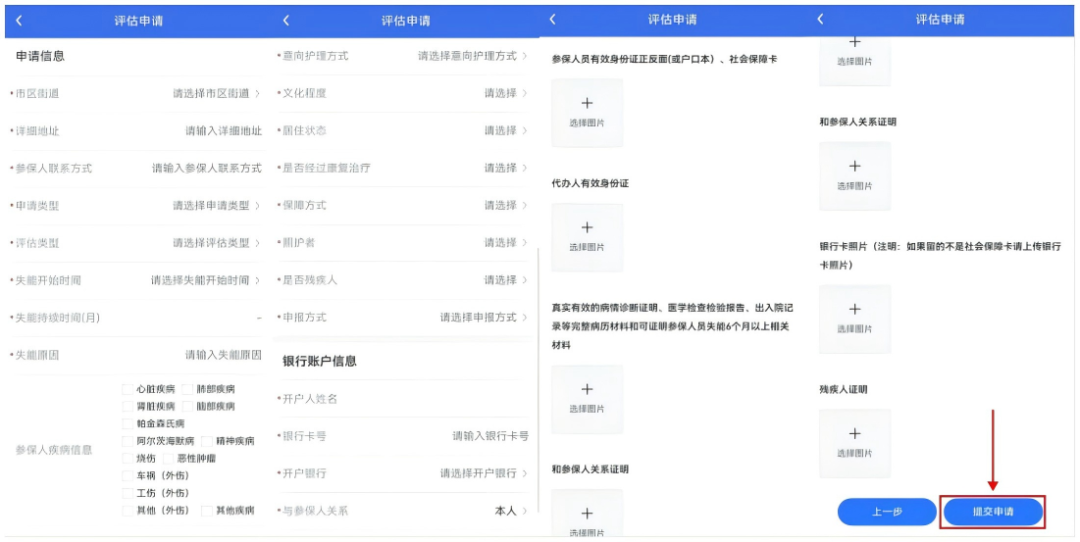Viewport: 1080px width, 542px height.
Task: Click the 详细地址 input field
Action: click(222, 131)
